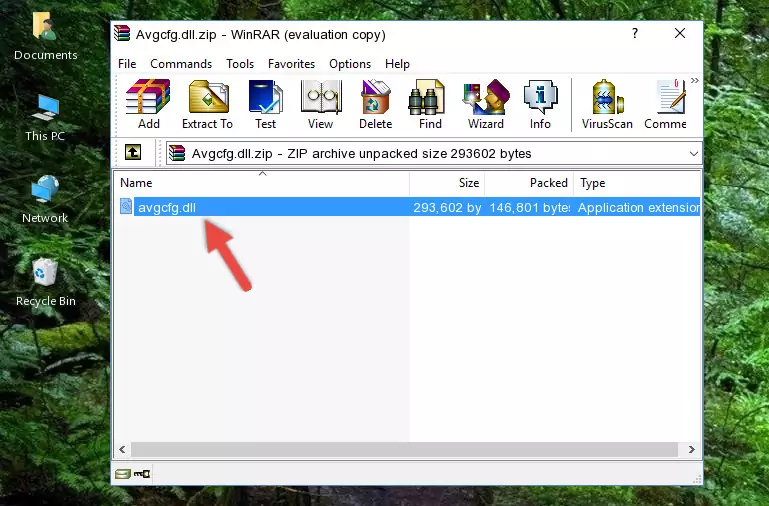This screenshot has height=506, width=769.
Task: Click the WinRAR title bar icon
Action: pos(122,34)
